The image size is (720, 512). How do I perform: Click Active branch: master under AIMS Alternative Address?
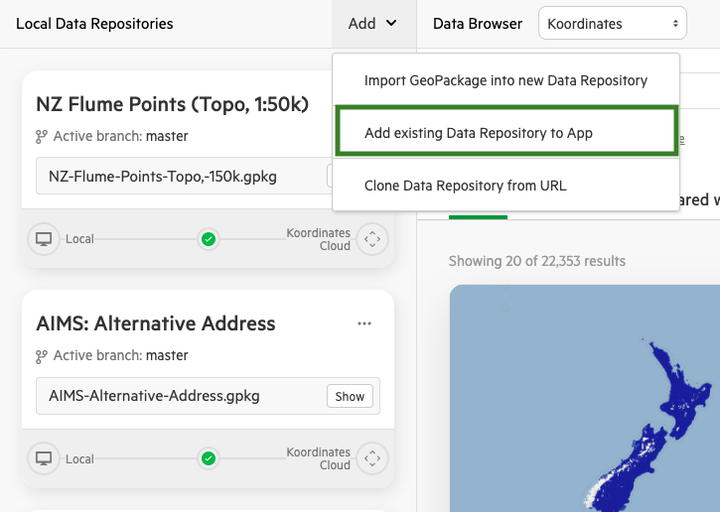(x=121, y=355)
